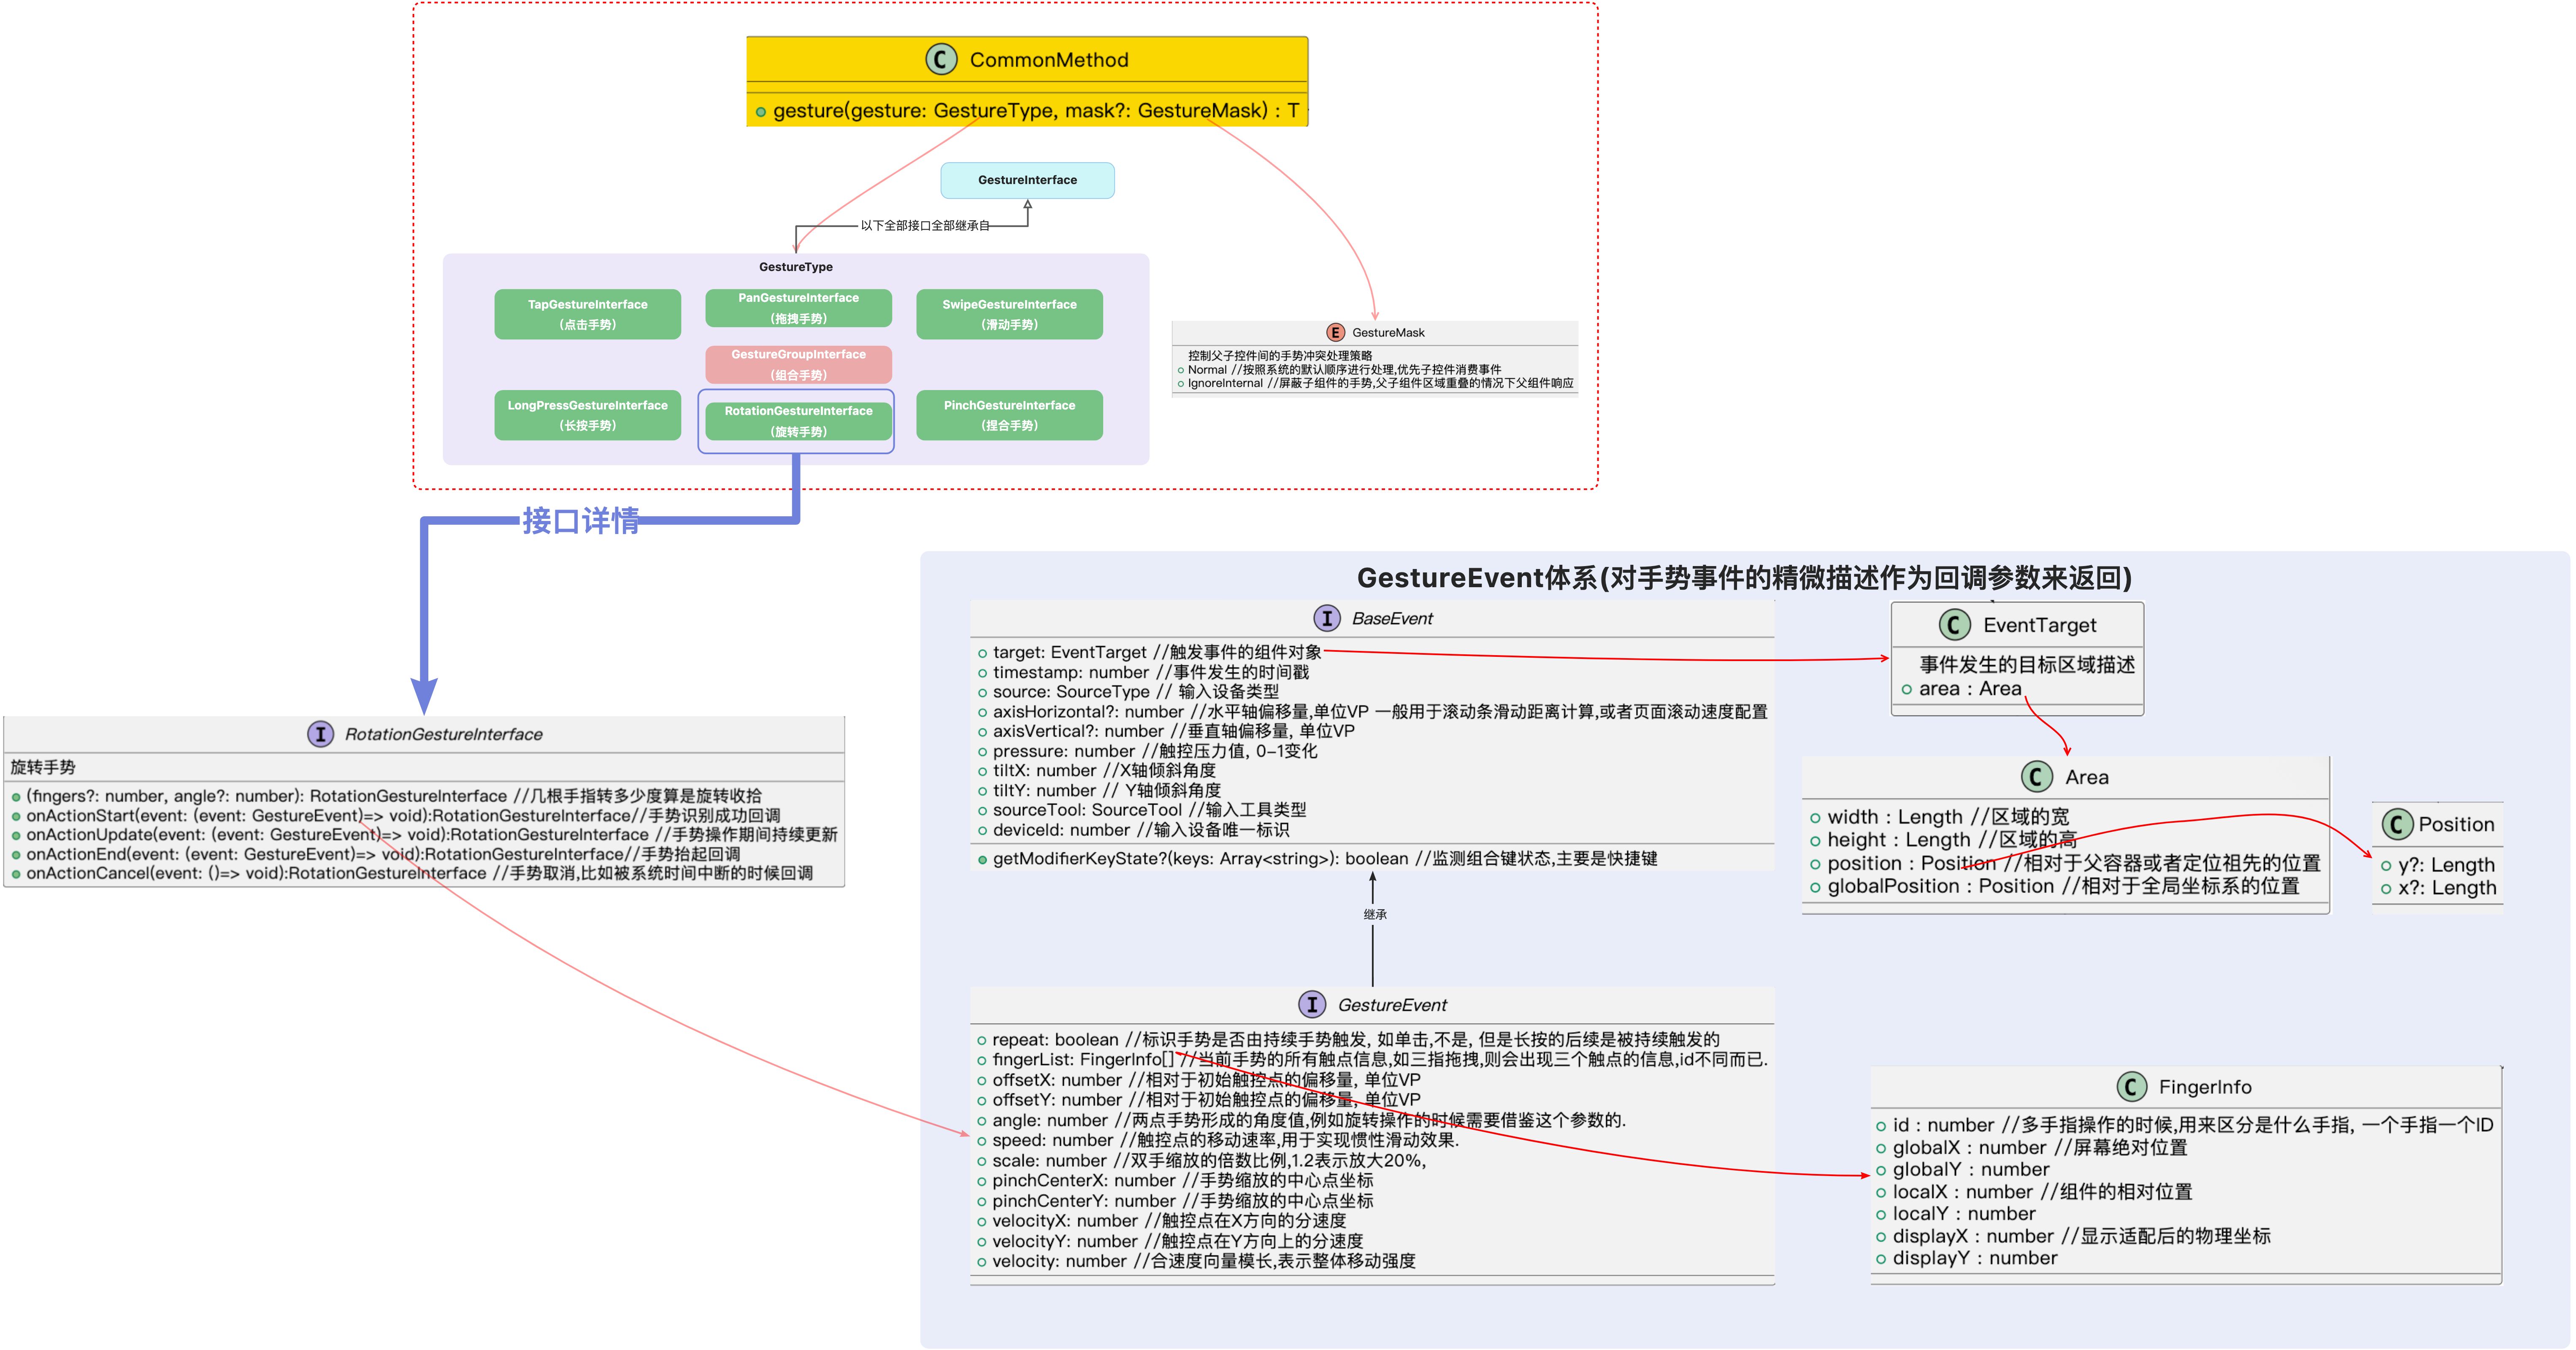Select the GestureGroupInterface pink node

pos(798,365)
